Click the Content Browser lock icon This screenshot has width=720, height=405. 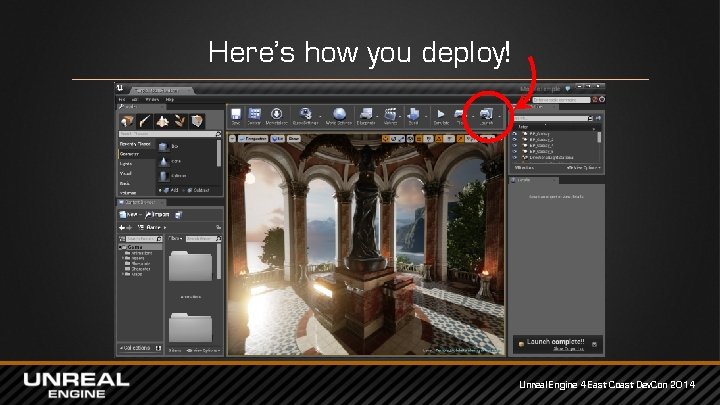click(219, 227)
